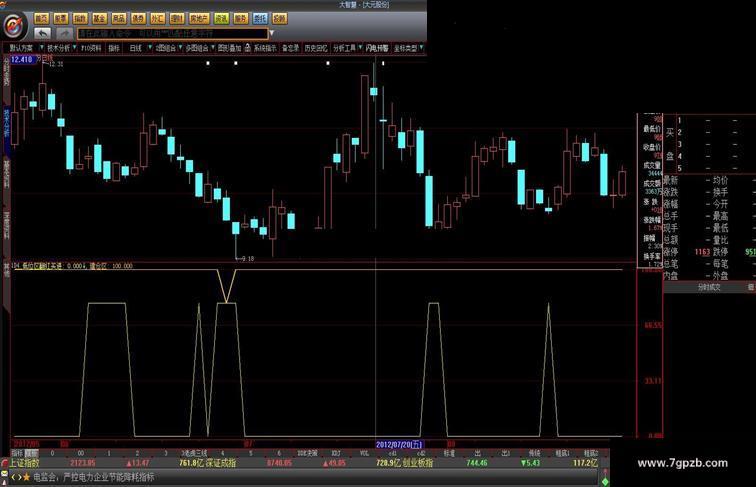The width and height of the screenshot is (756, 487).
Task: Open the F10资料 menu item
Action: pyautogui.click(x=91, y=48)
